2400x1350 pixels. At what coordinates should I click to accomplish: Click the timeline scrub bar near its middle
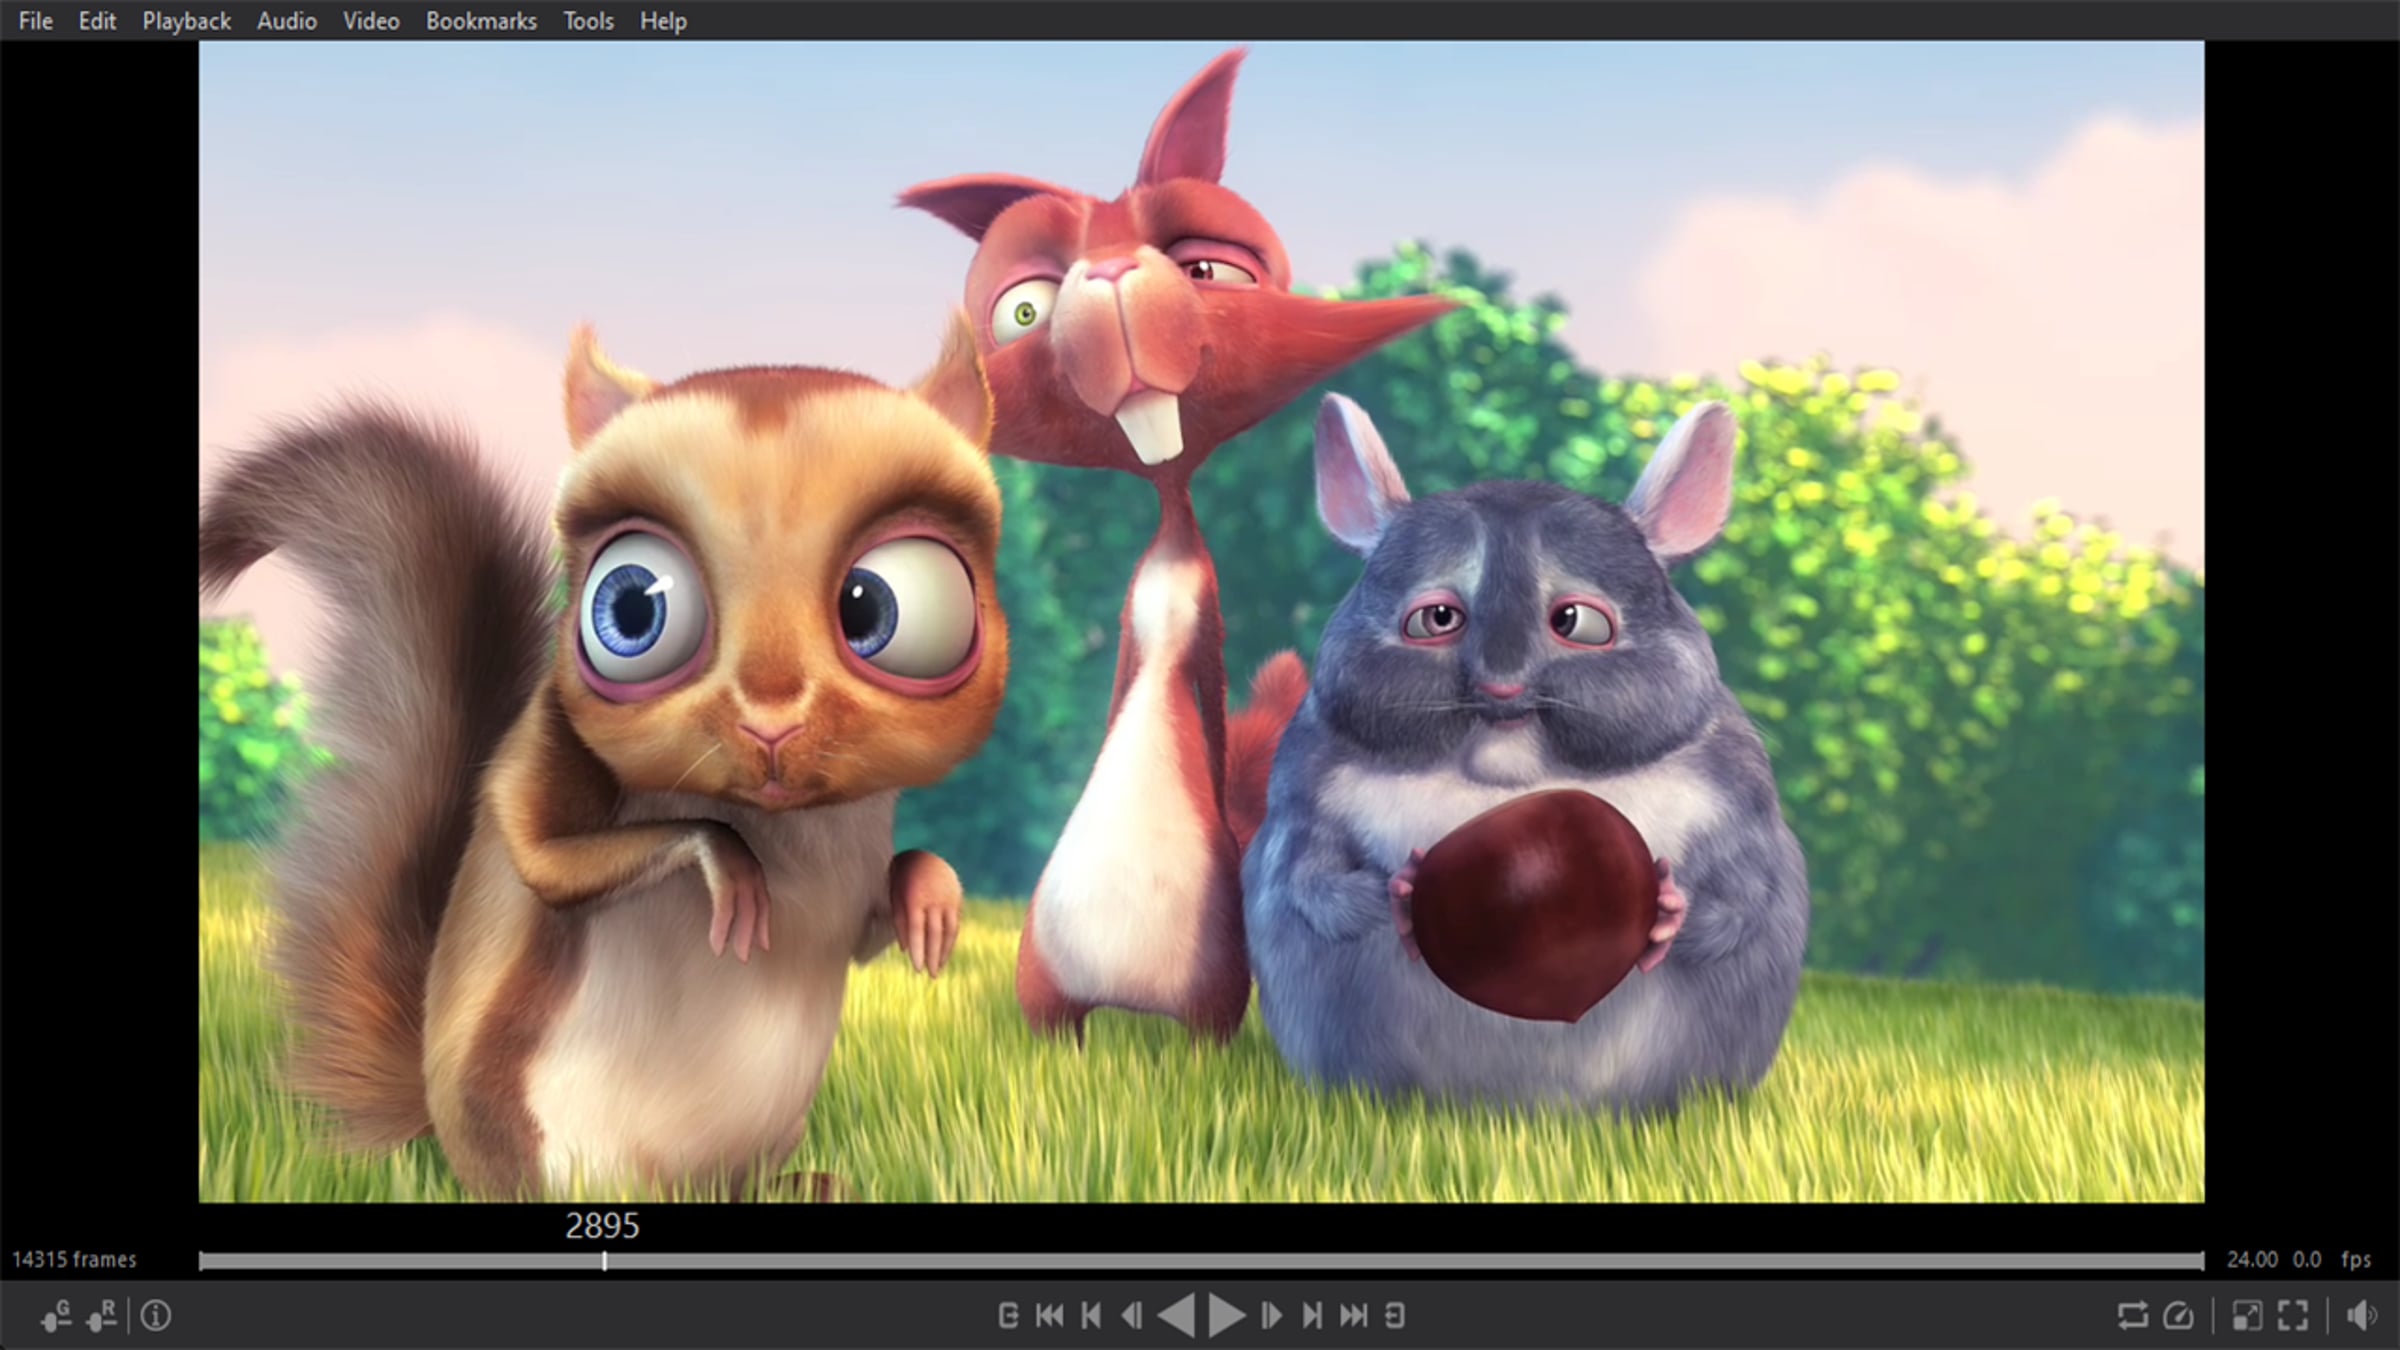1200,1261
